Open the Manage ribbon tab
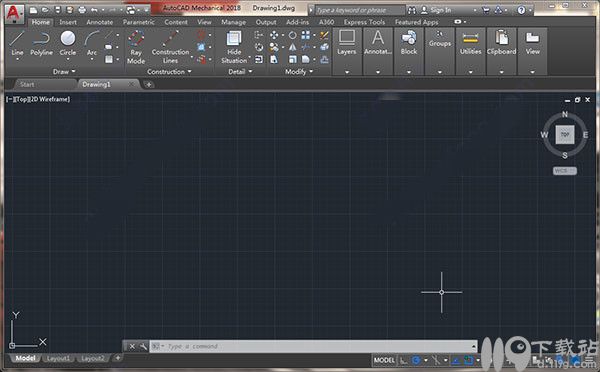 click(233, 22)
